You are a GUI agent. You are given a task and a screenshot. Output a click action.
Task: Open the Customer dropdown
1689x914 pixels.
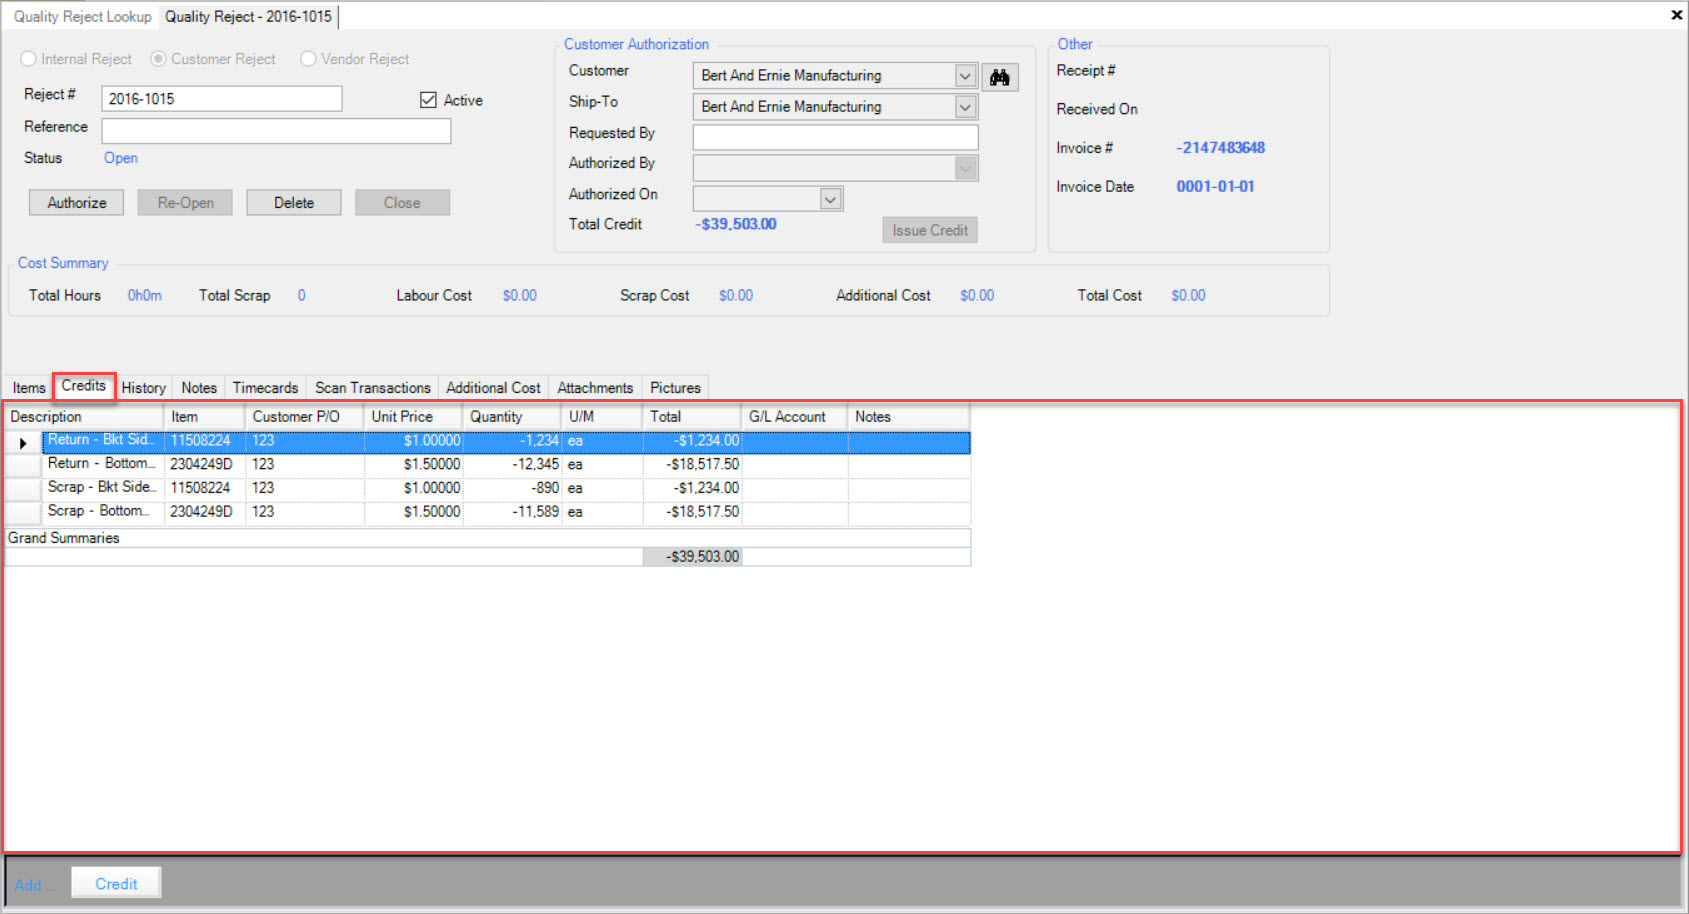[965, 76]
